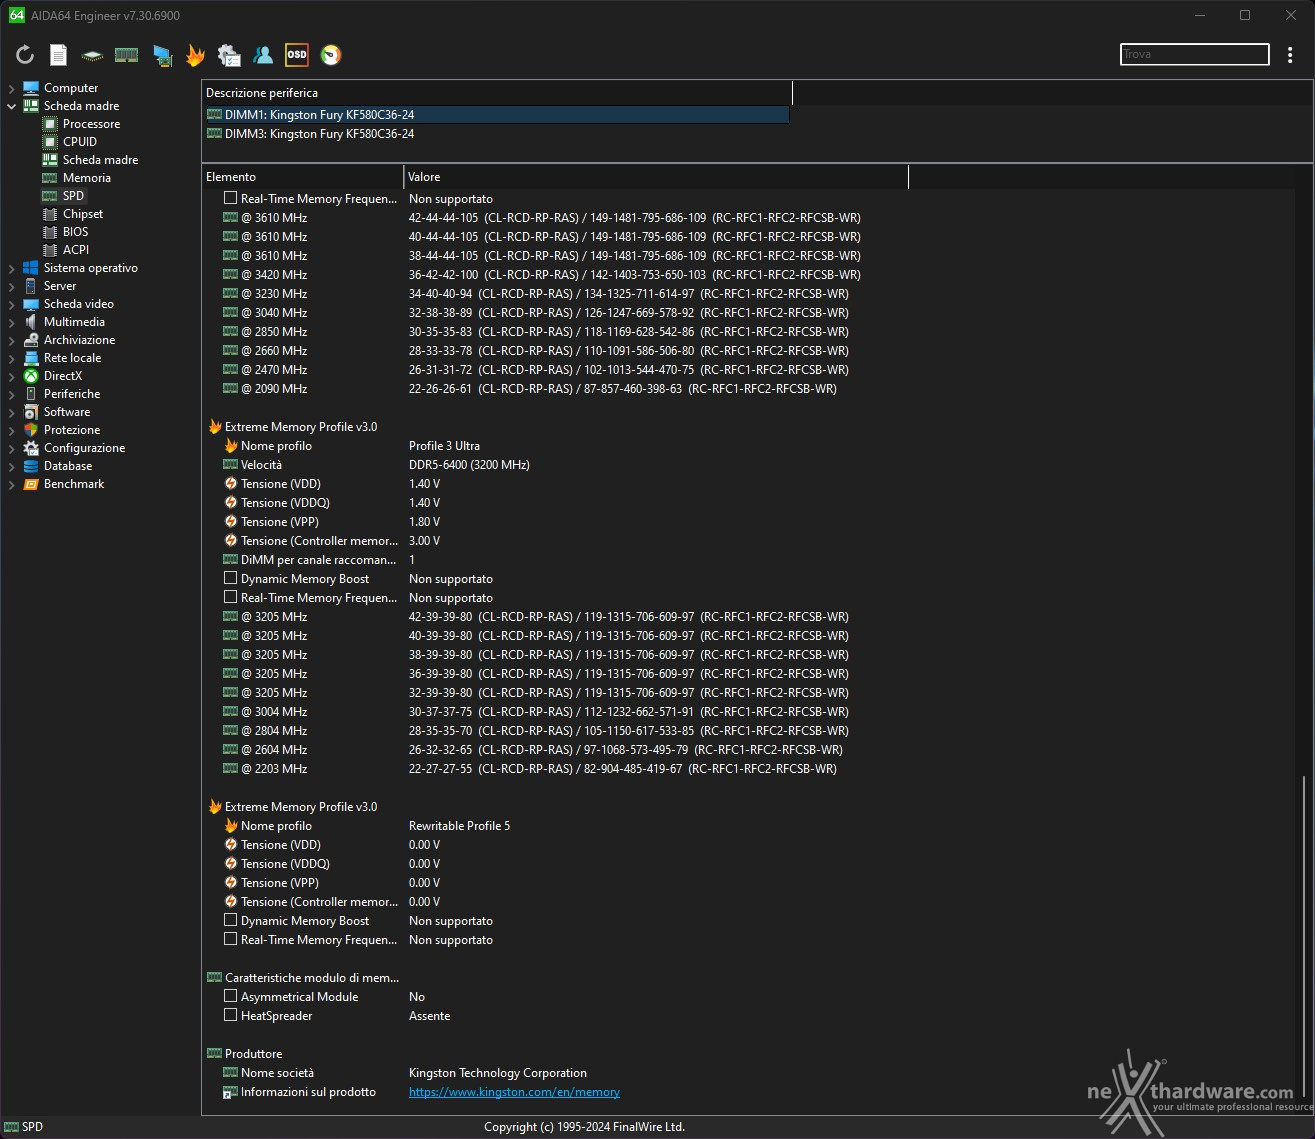Click the Elemento column header
Screen dimensions: 1315x1139
pos(303,177)
